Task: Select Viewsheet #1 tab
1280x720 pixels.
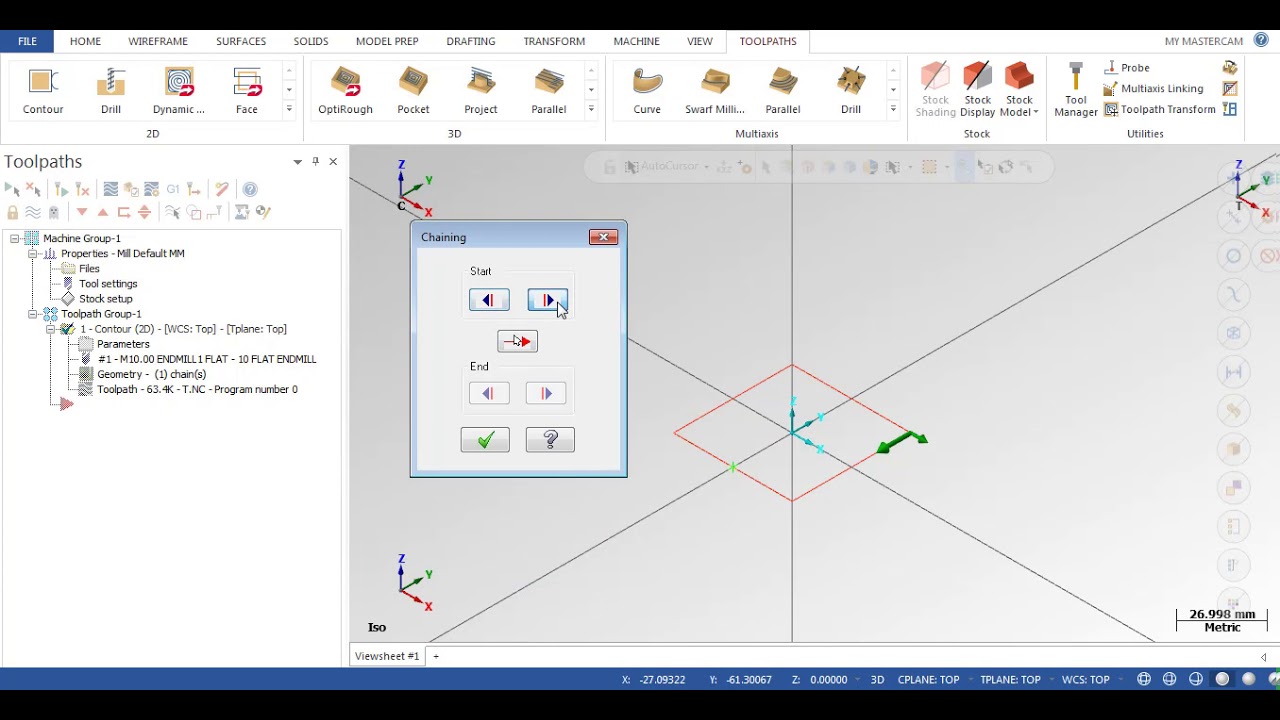Action: pos(387,656)
